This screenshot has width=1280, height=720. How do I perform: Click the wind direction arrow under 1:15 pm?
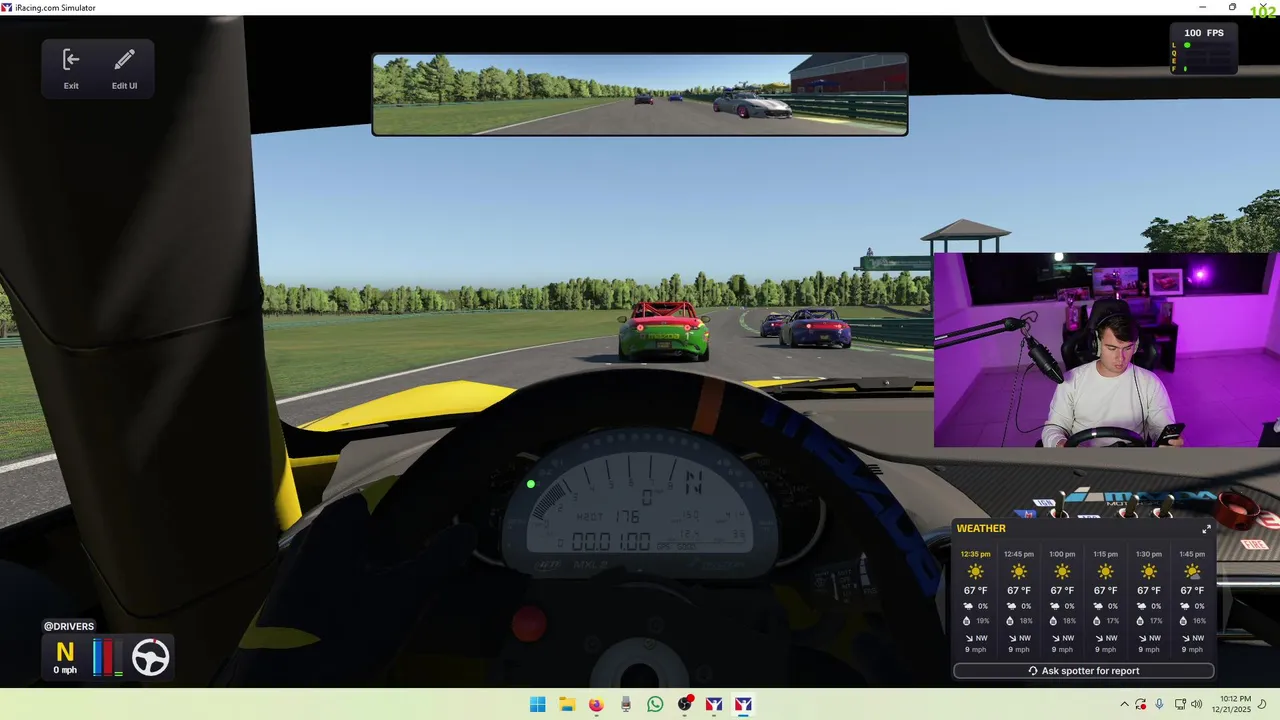[1098, 638]
